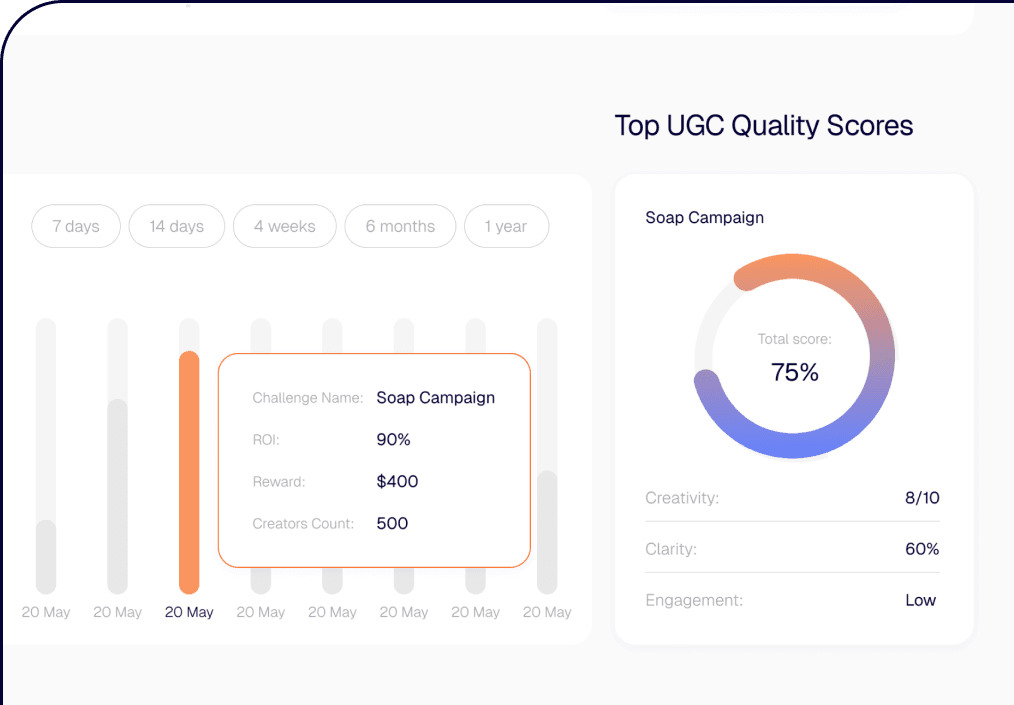Viewport: 1014px width, 705px height.
Task: Enable the 4 weeks time range
Action: coord(284,226)
